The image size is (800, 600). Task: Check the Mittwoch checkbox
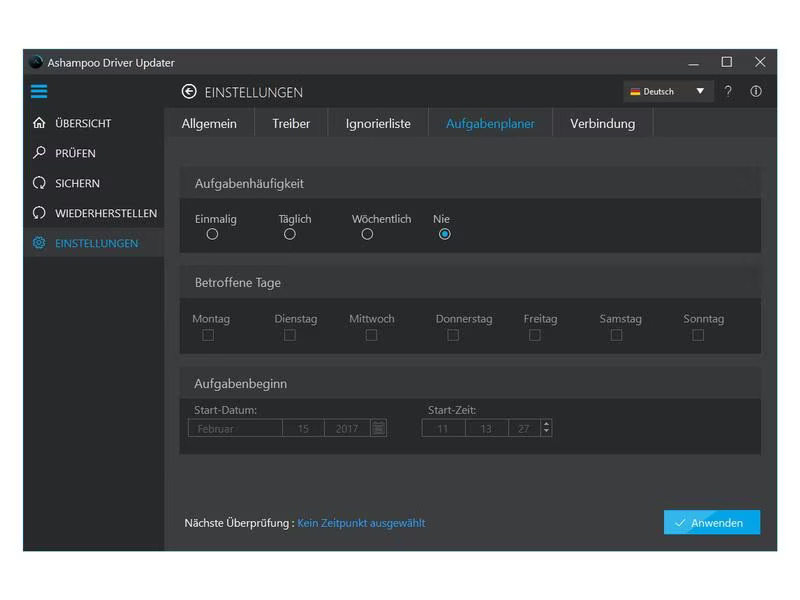[x=371, y=335]
